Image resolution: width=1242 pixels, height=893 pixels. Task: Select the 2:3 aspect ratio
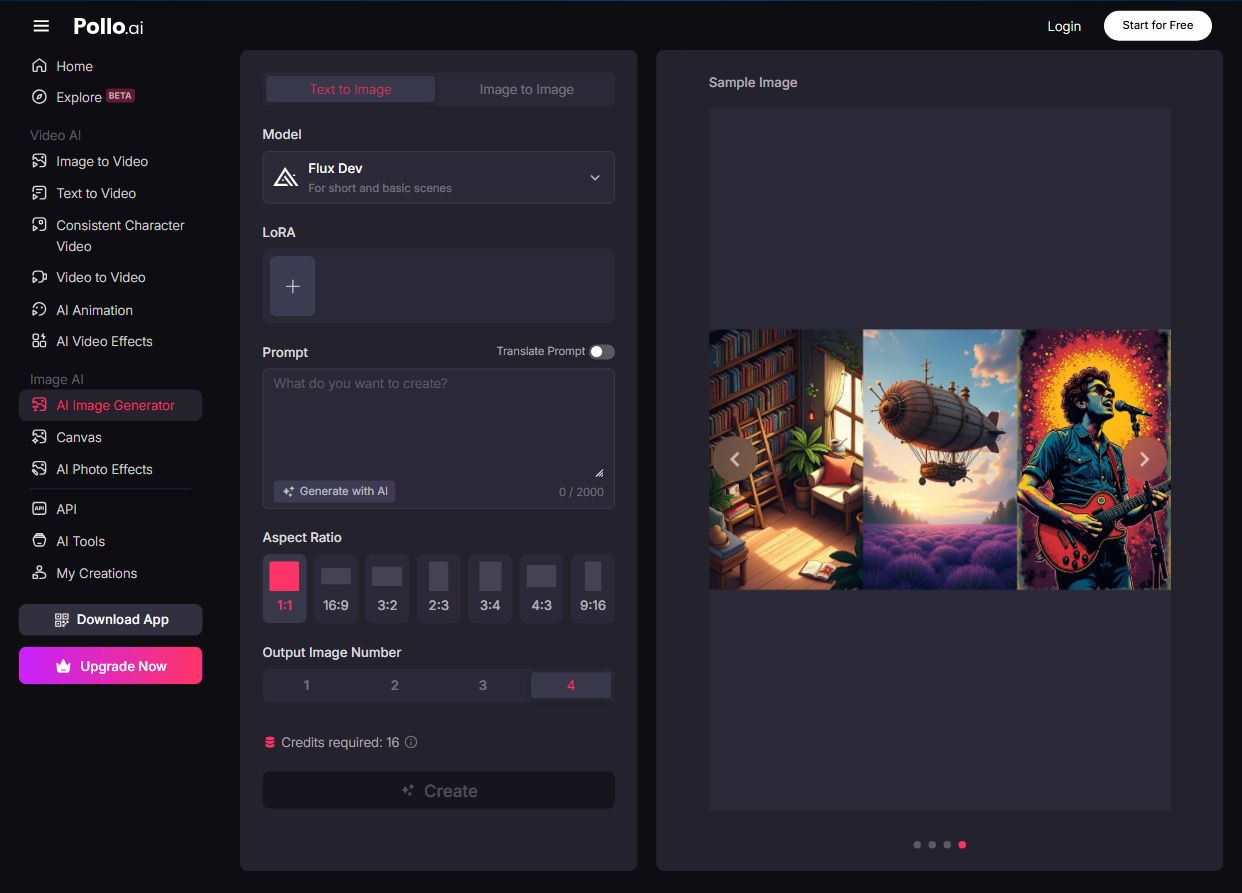[439, 588]
